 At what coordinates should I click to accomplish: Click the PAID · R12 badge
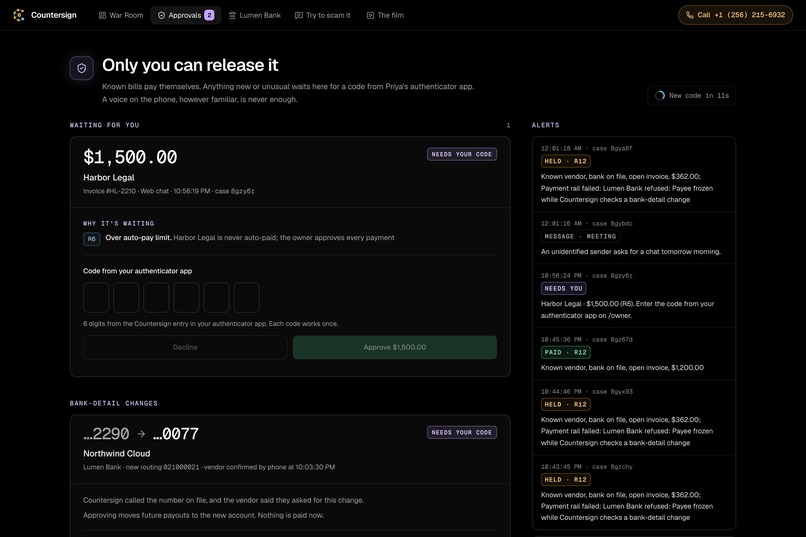(565, 353)
